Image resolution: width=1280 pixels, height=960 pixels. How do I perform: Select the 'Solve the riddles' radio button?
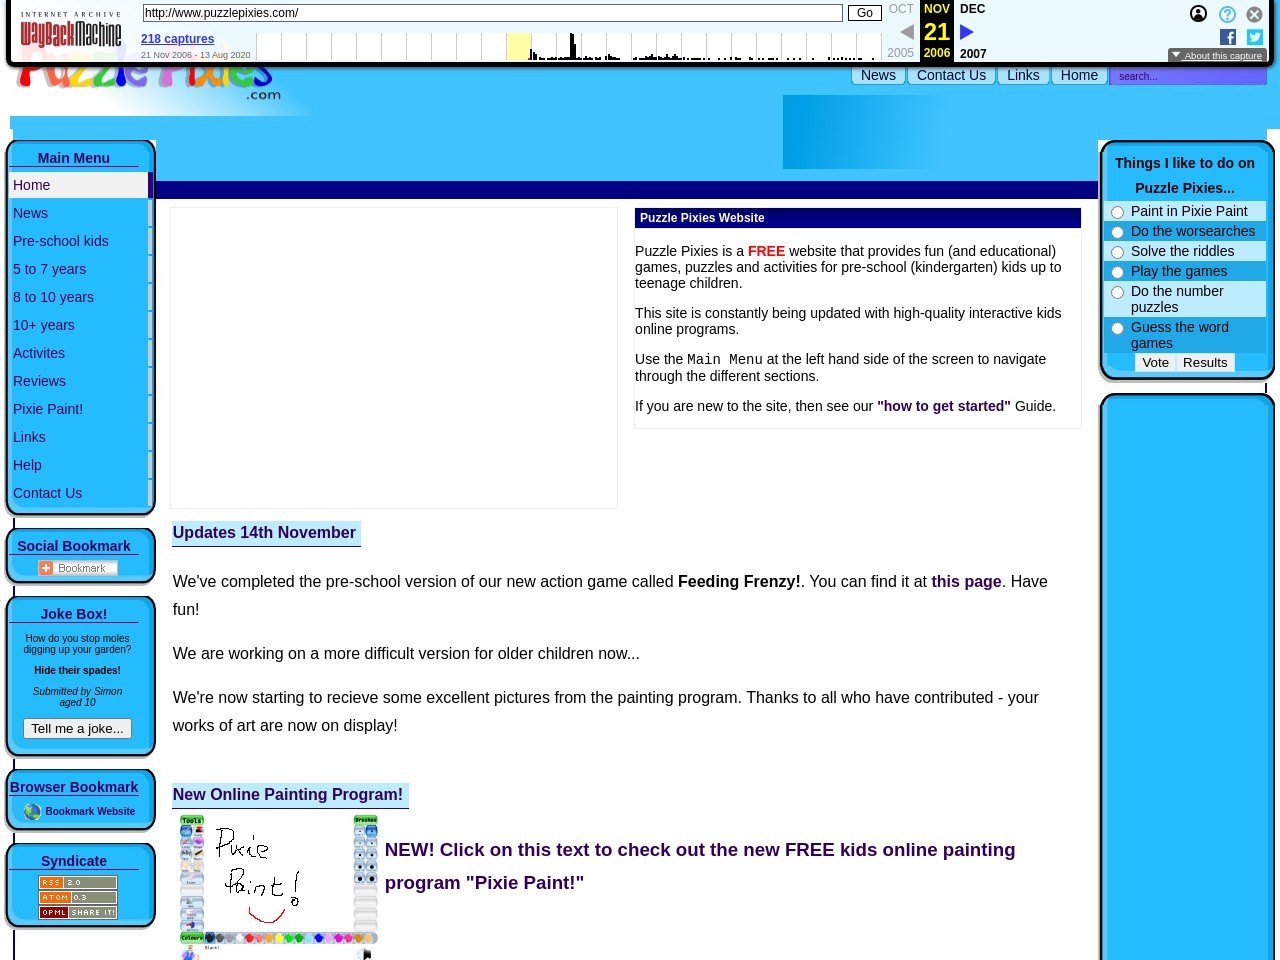pos(1118,252)
